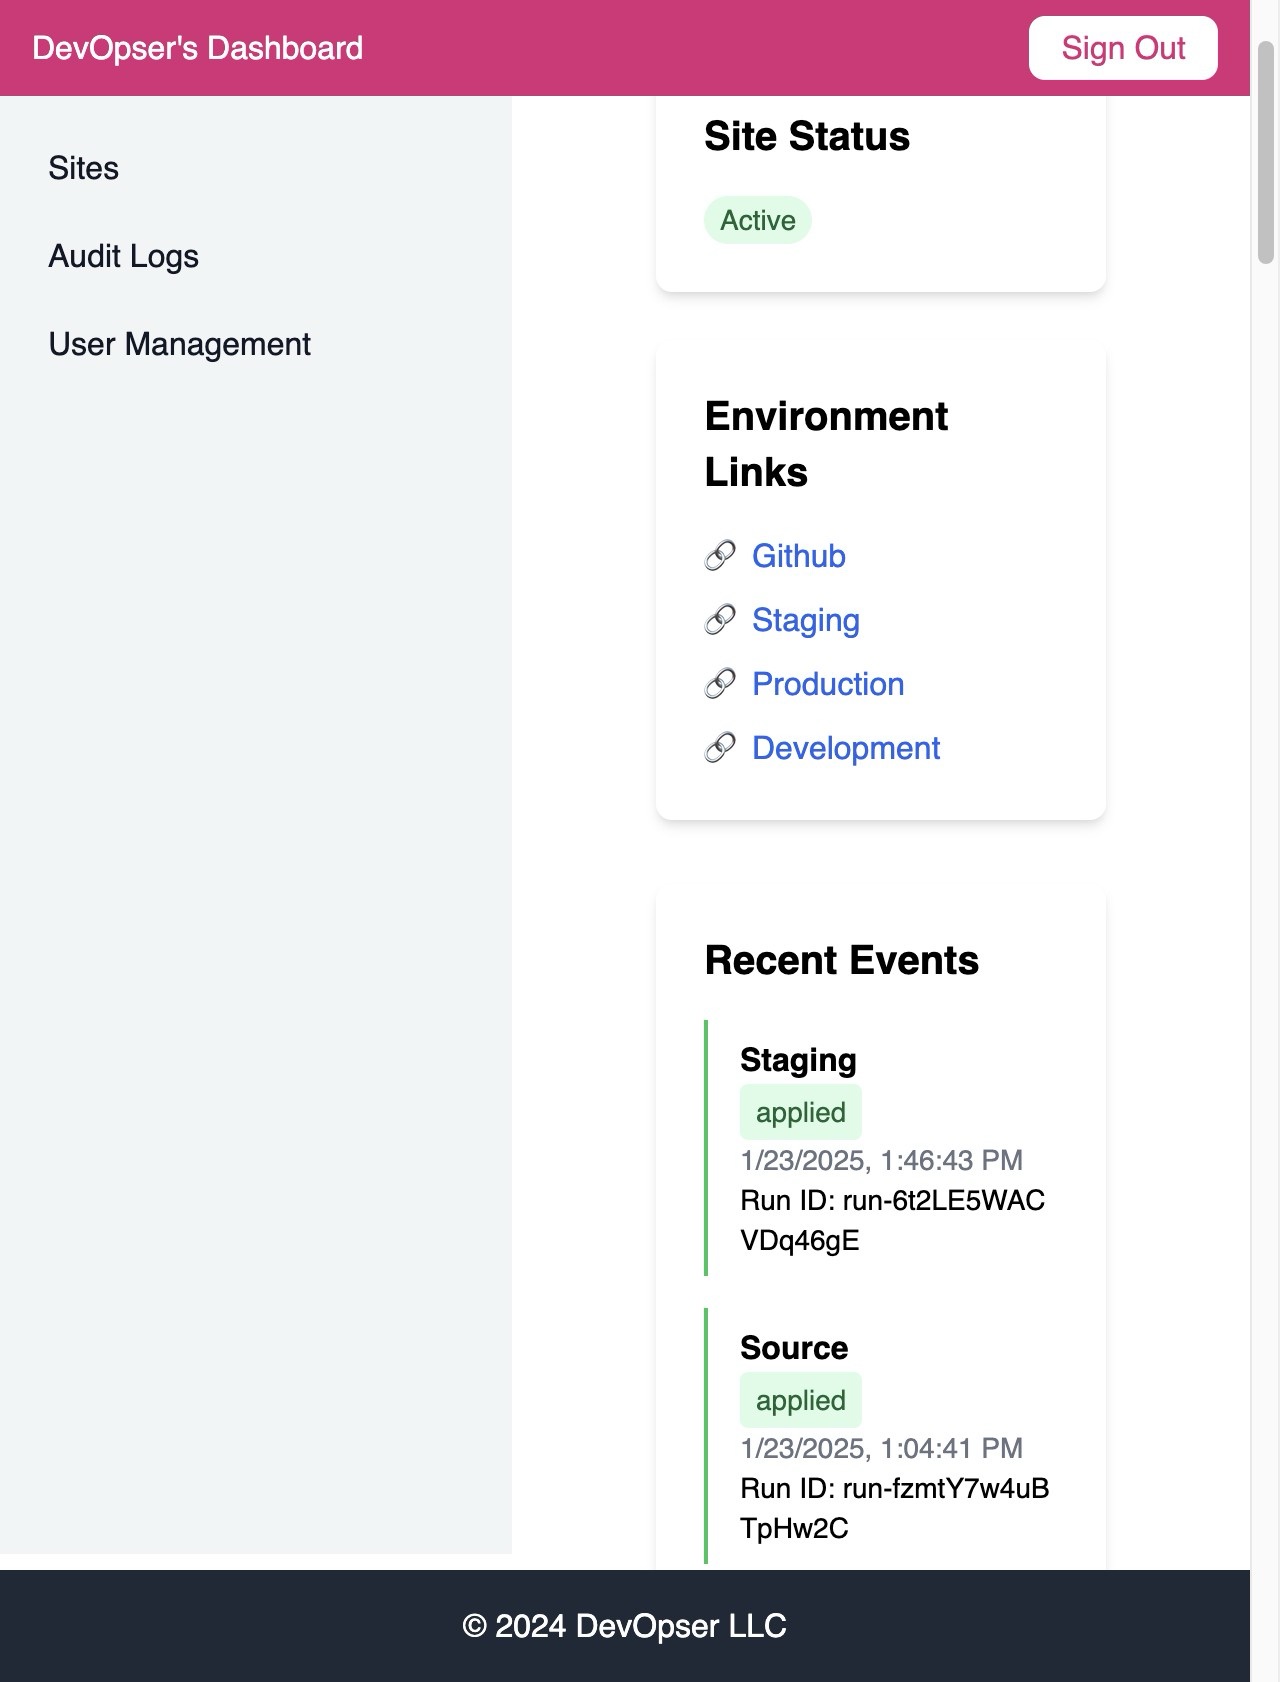Sign out of the dashboard
Image resolution: width=1280 pixels, height=1682 pixels.
tap(1123, 48)
